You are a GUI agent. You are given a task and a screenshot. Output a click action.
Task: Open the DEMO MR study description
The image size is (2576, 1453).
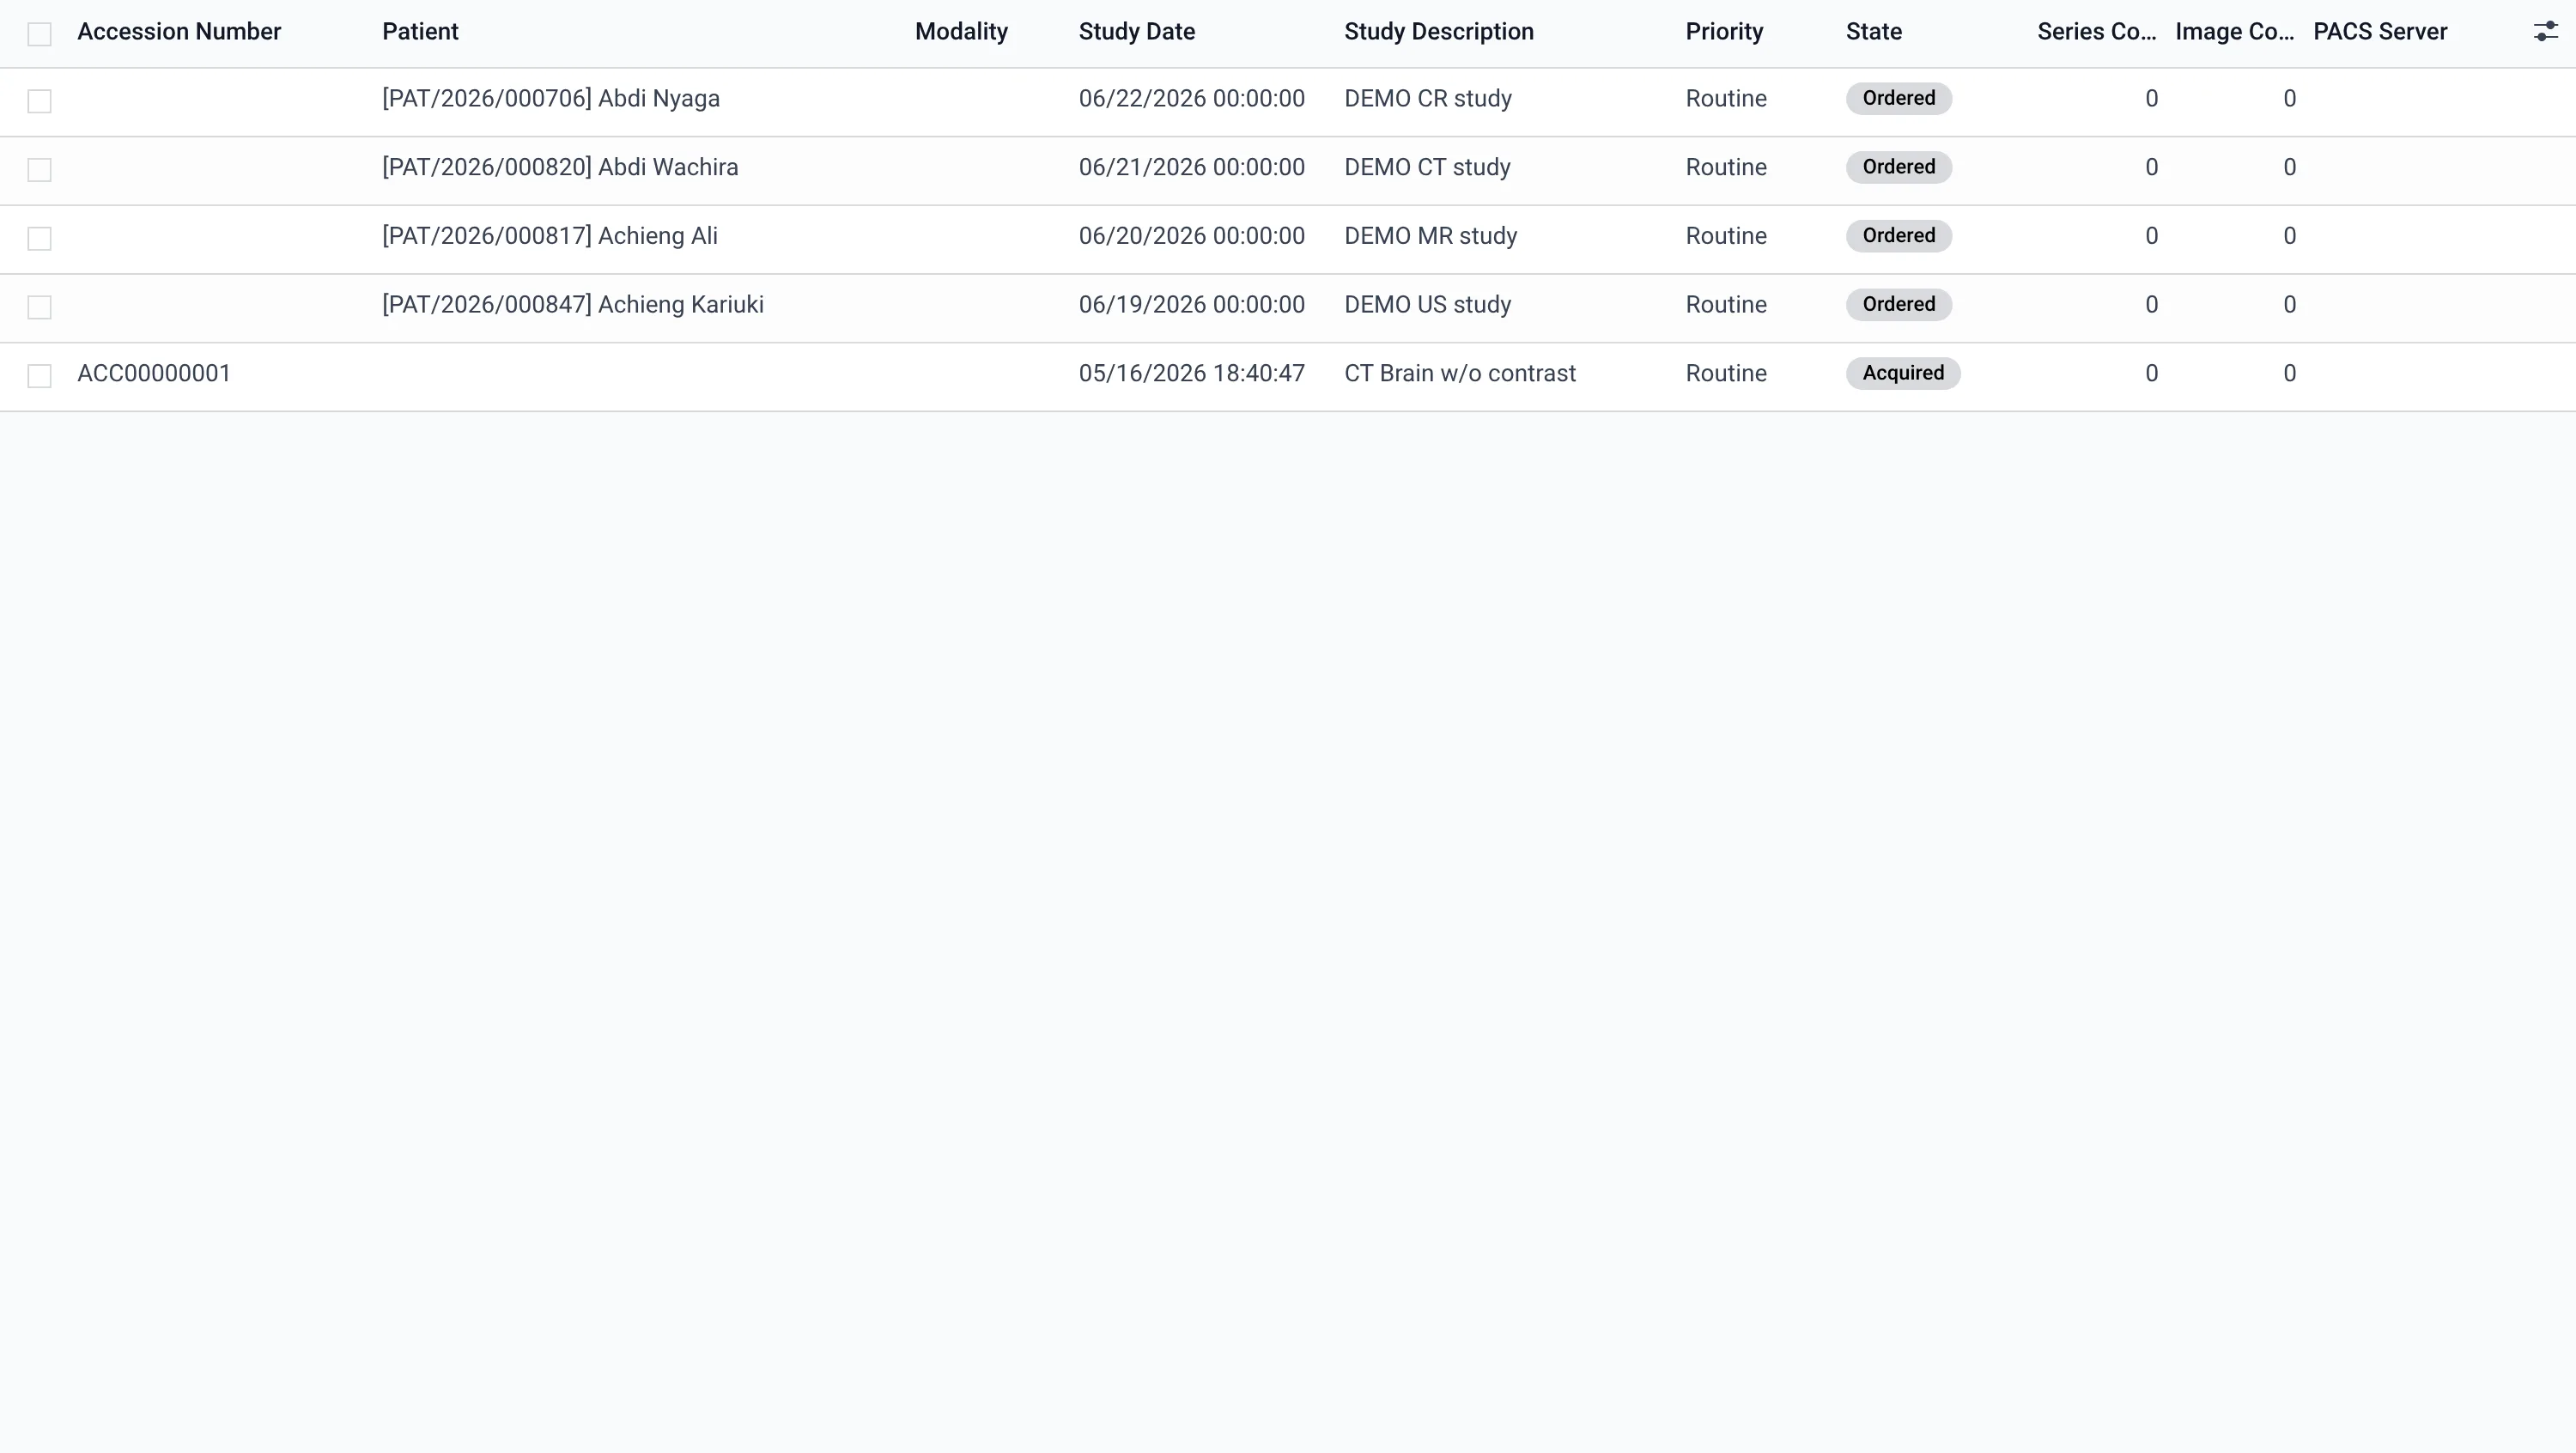pos(1430,236)
